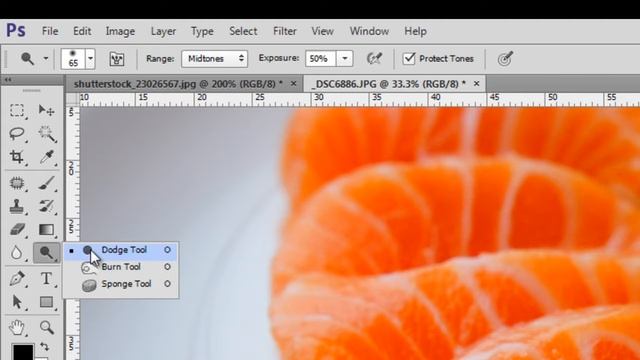Click the Photoshop Ps logo
Screen dimensions: 640x360
[16, 31]
